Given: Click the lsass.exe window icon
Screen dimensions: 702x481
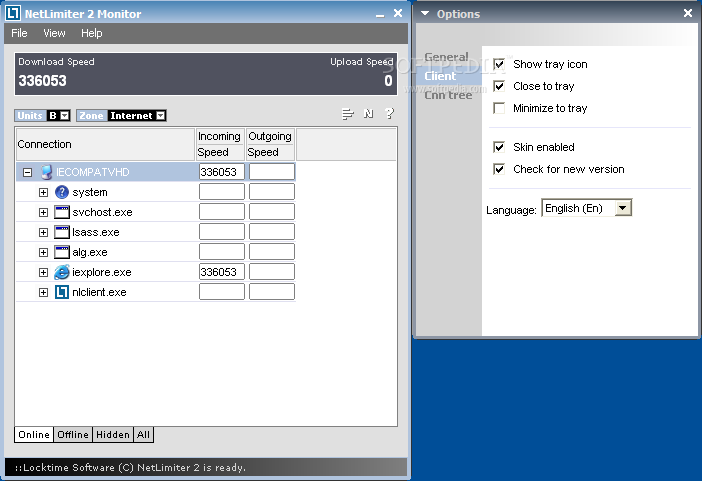Looking at the screenshot, I should (62, 232).
